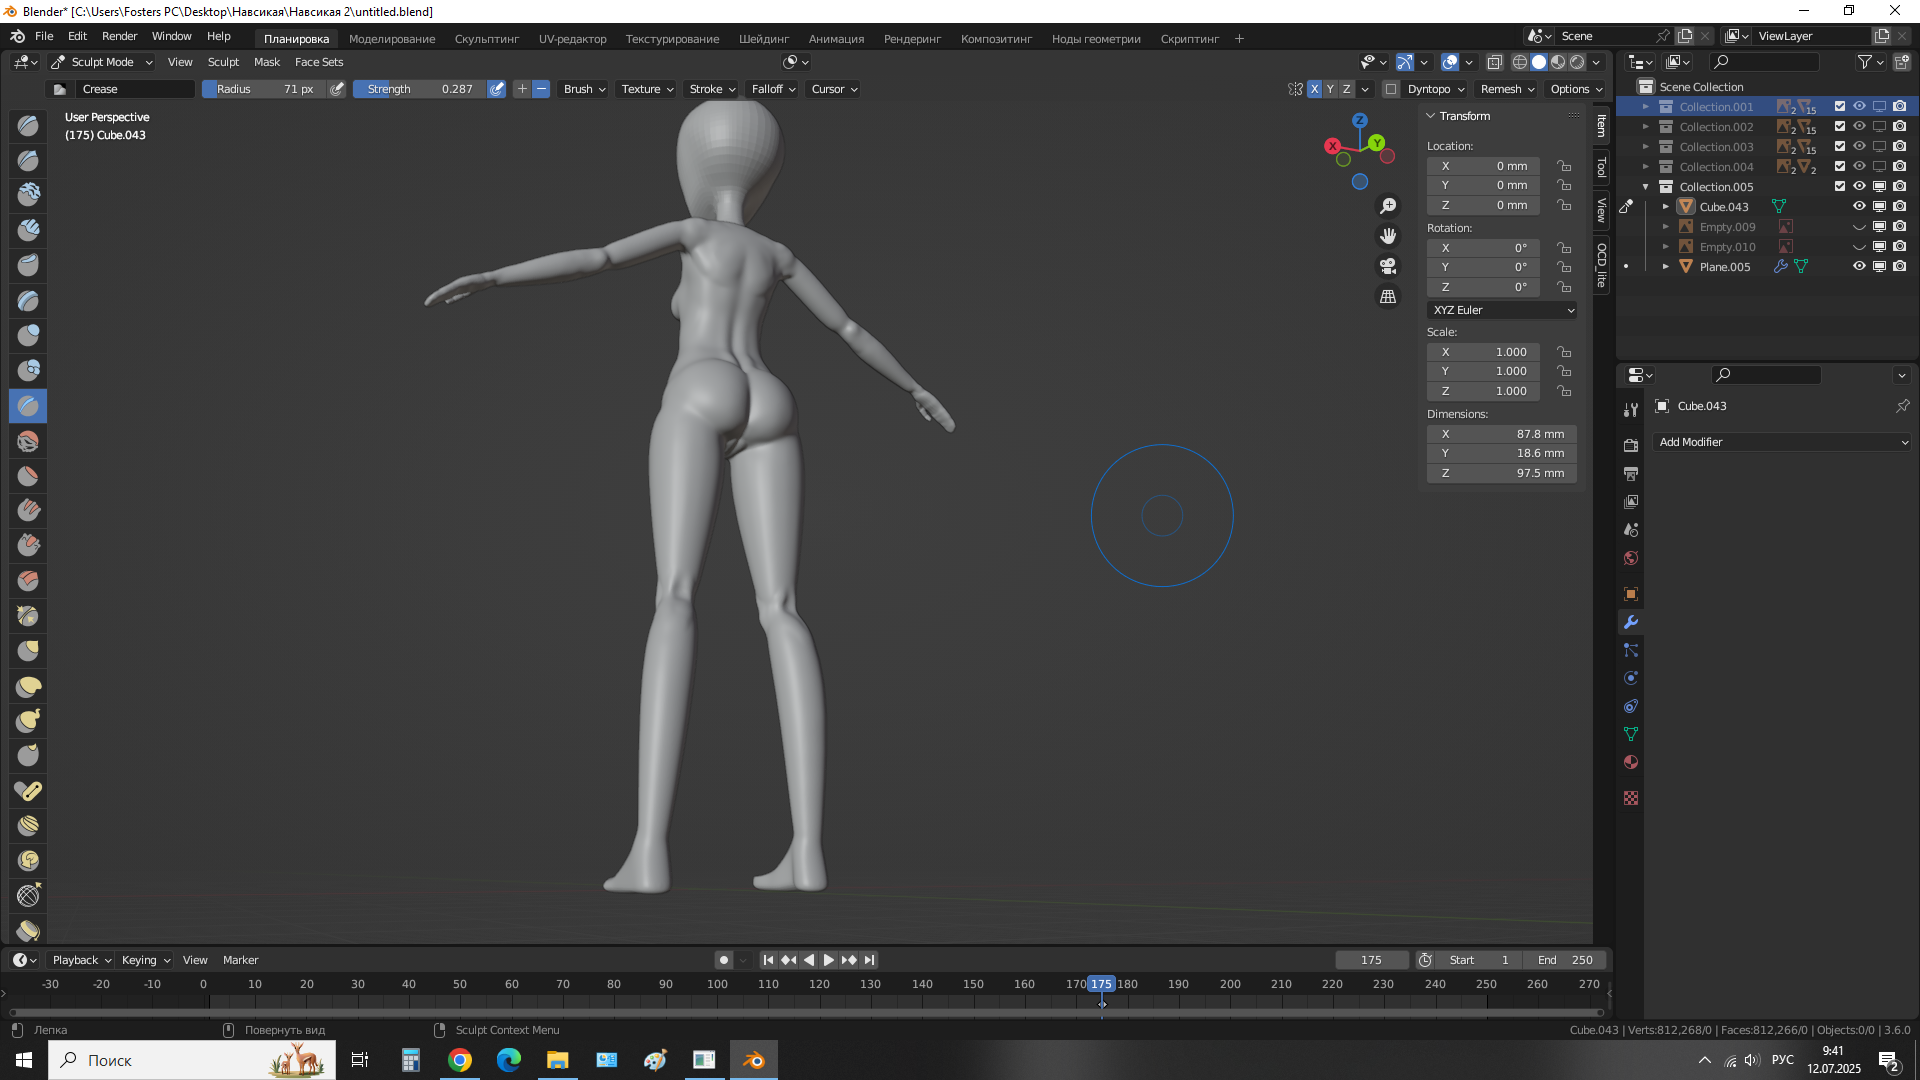
Task: Switch to the Скульптинг workspace tab
Action: tap(486, 39)
